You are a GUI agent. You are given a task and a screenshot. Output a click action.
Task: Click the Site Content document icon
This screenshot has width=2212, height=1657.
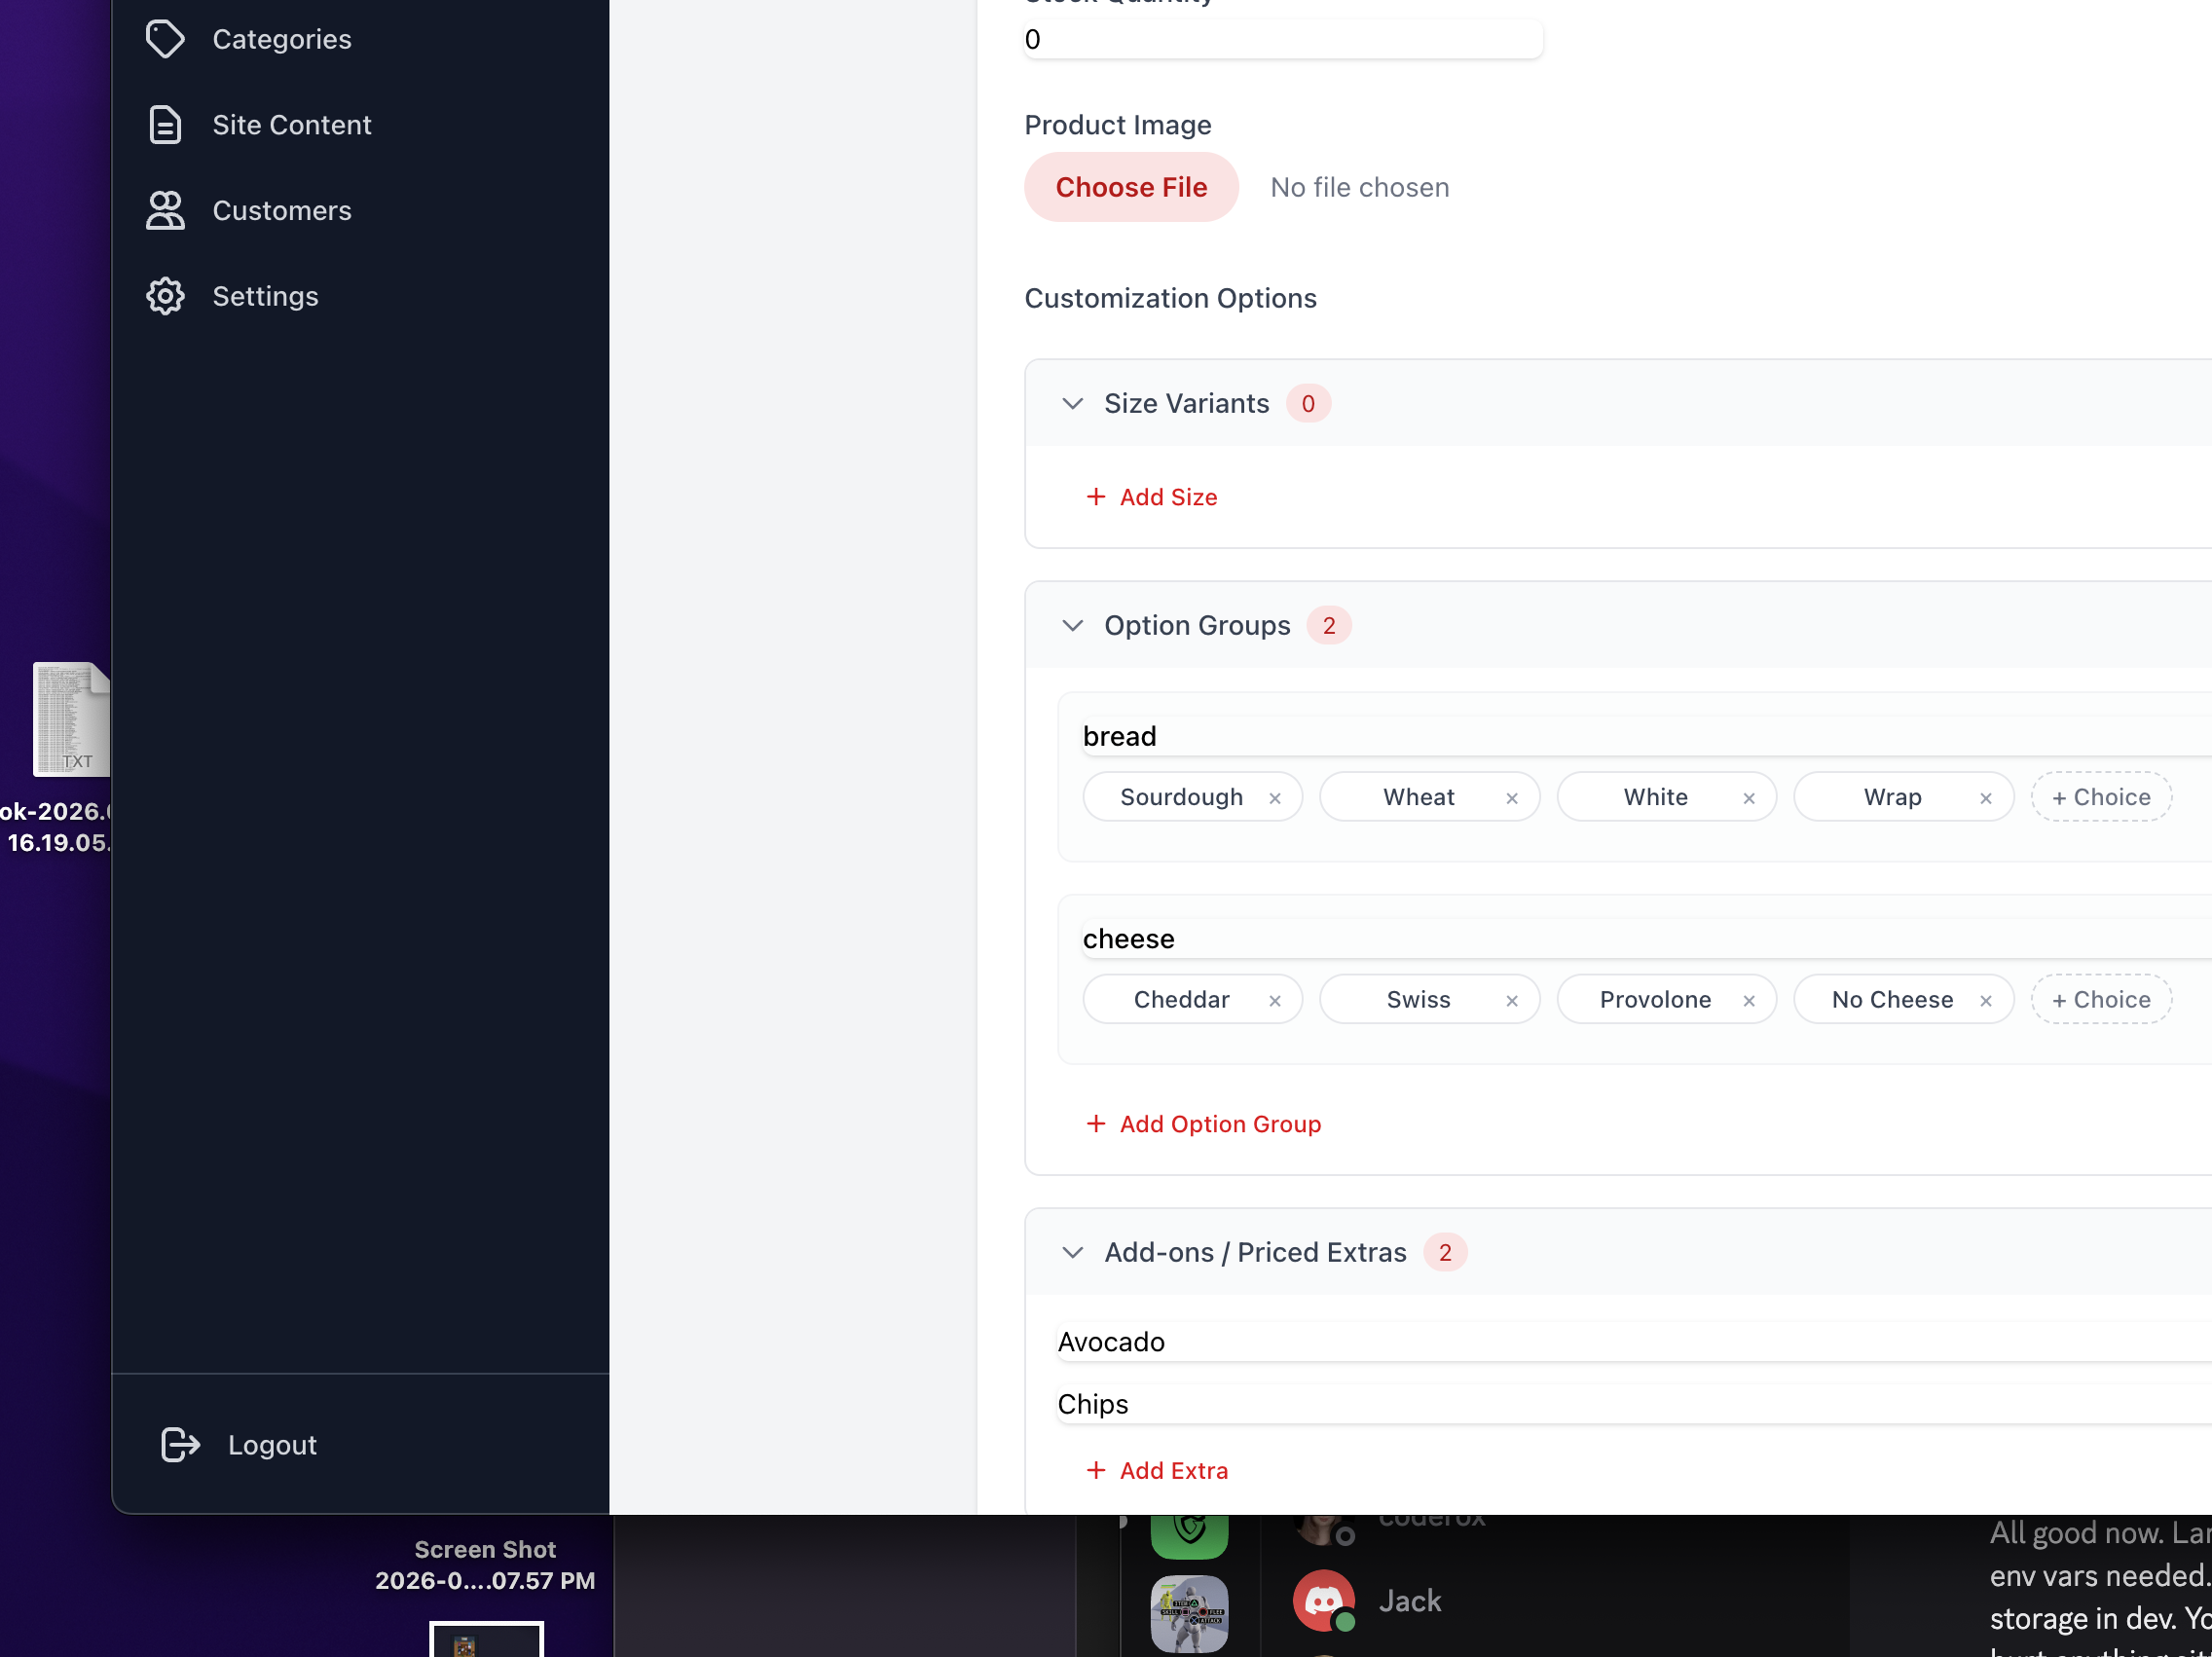tap(165, 125)
